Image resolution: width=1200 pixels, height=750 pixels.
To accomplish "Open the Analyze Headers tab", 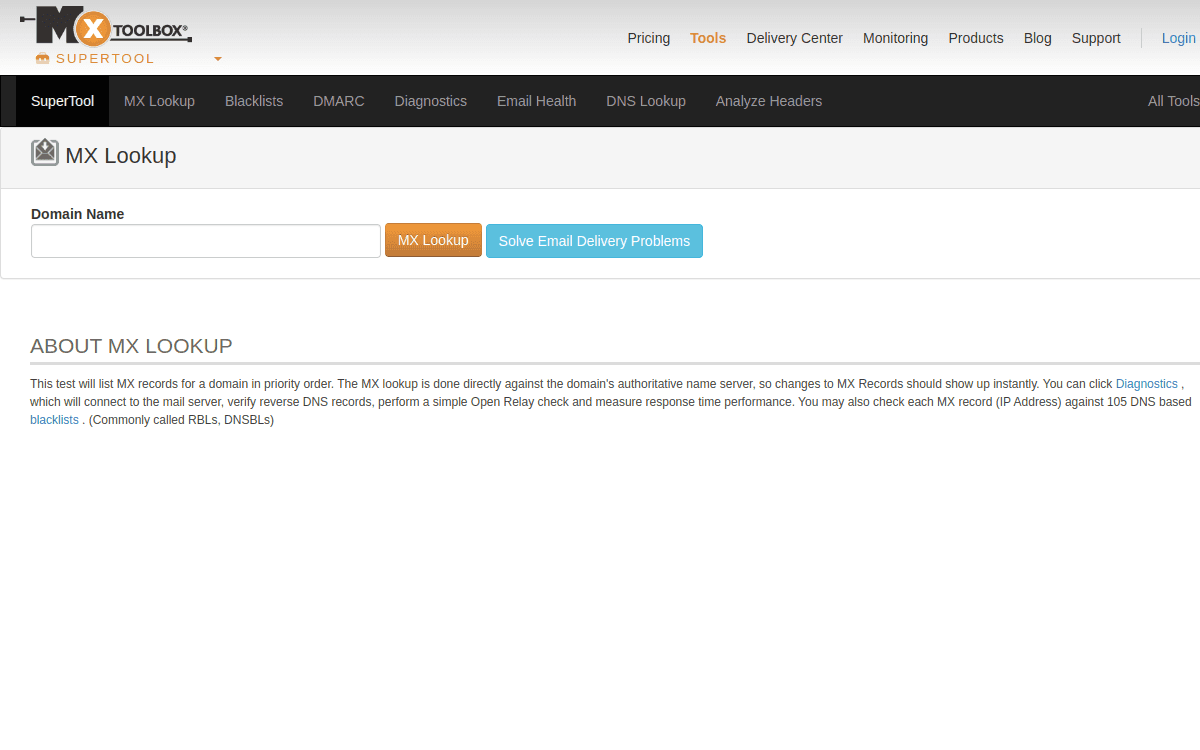I will point(768,101).
